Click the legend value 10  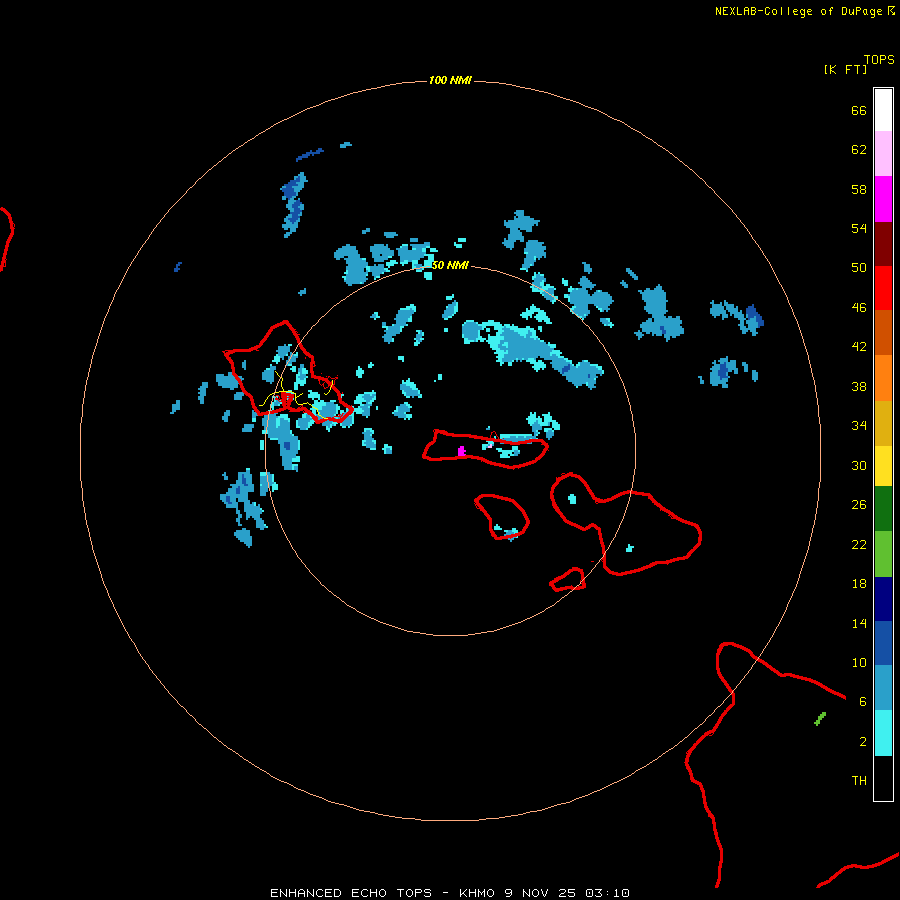(x=859, y=663)
